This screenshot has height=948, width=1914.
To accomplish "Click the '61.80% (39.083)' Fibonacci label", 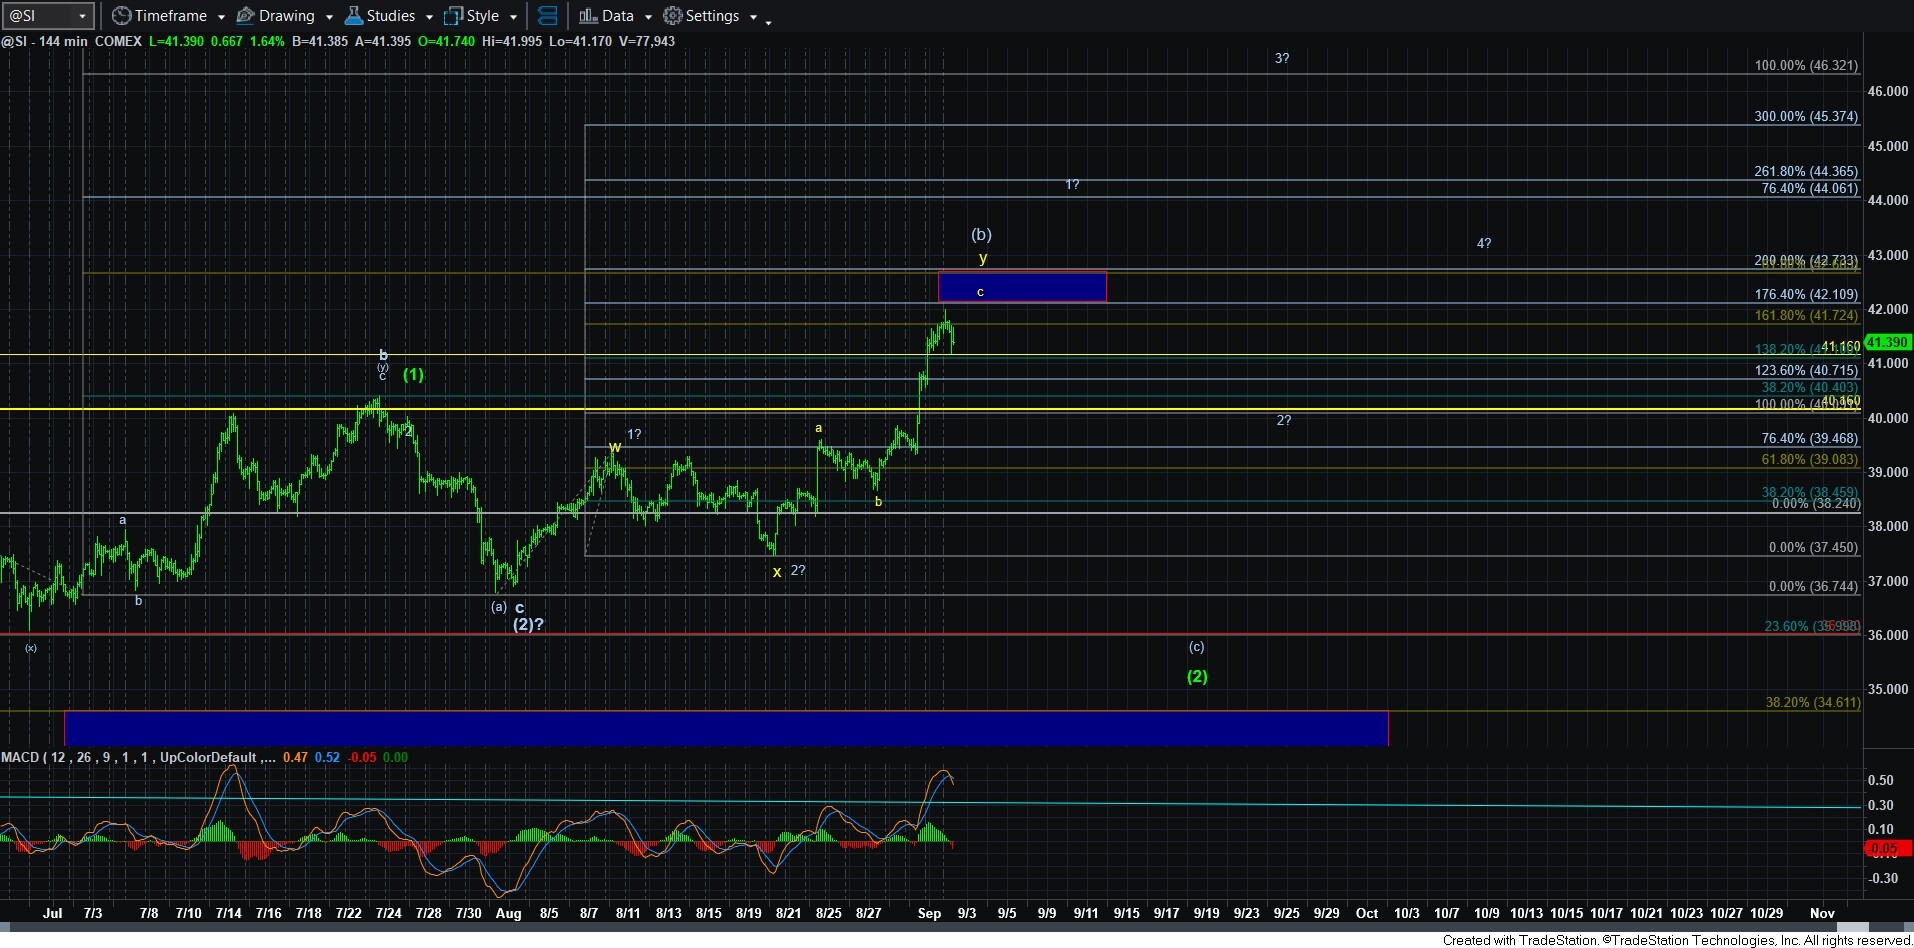I will (x=1809, y=460).
